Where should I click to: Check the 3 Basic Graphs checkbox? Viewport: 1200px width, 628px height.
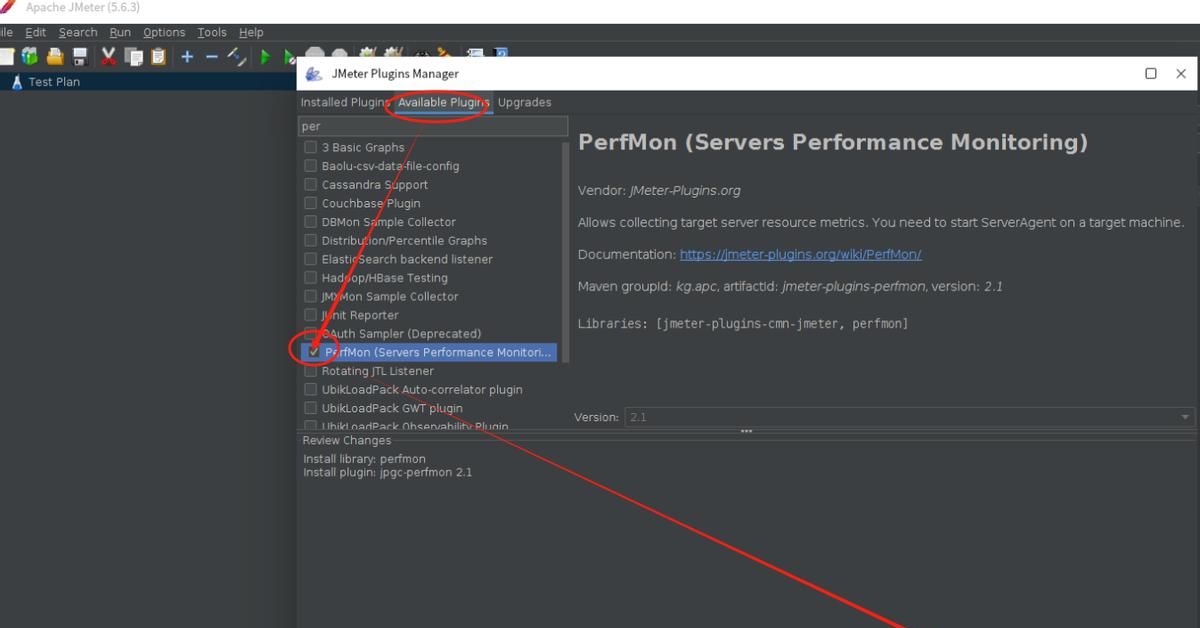coord(311,148)
